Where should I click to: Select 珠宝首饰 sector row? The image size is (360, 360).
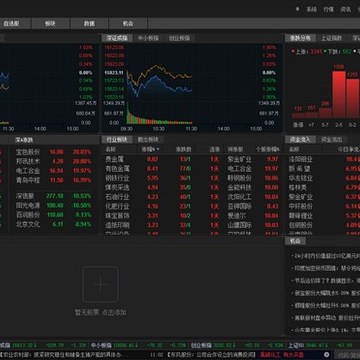pyautogui.click(x=192, y=216)
